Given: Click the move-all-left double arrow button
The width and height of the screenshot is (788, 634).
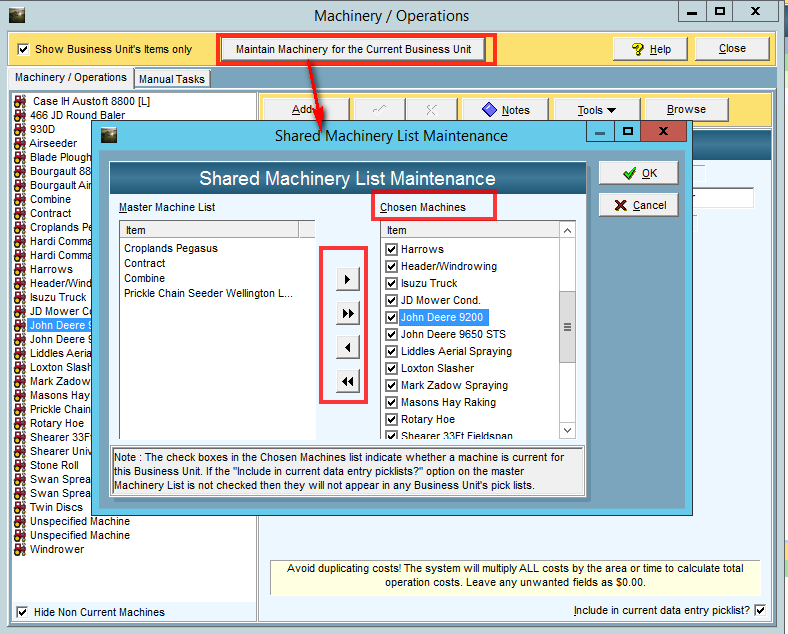Looking at the screenshot, I should pos(347,382).
